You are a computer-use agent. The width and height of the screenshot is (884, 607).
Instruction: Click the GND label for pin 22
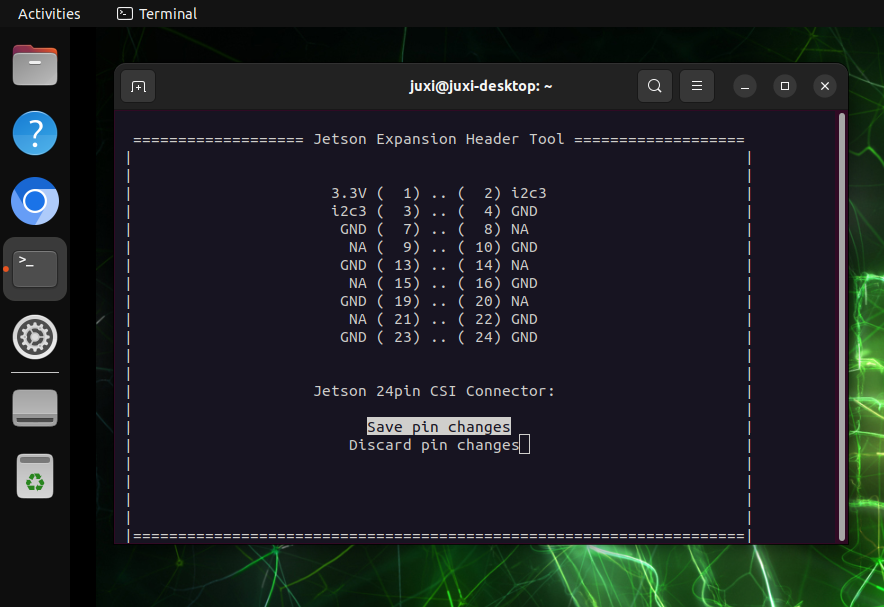pyautogui.click(x=524, y=320)
